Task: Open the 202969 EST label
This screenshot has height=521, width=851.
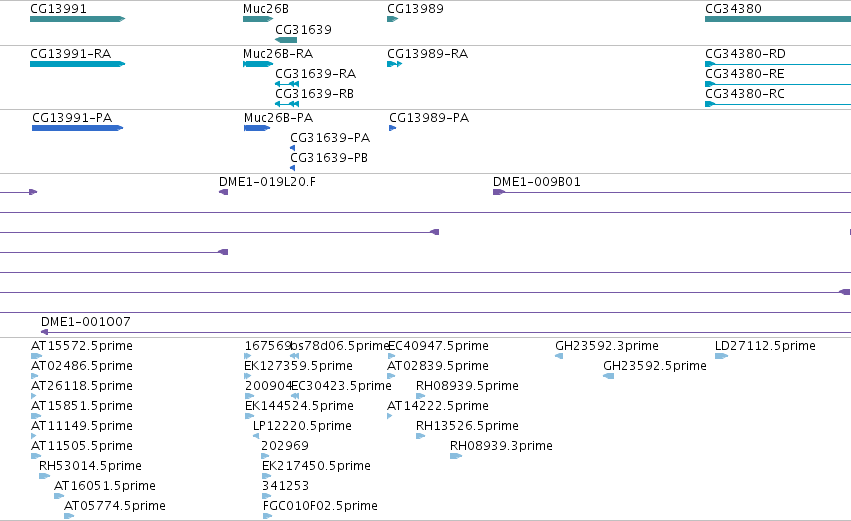Action: click(285, 446)
